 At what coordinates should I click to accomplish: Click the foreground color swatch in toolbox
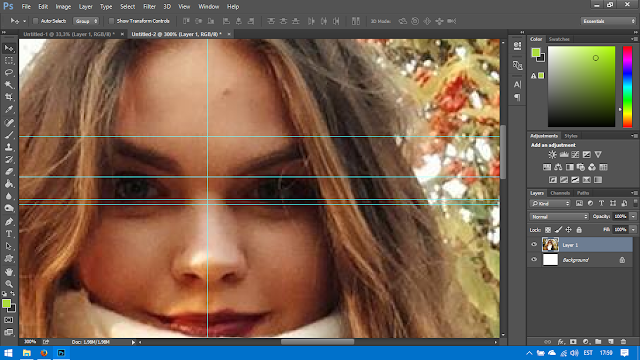coord(6,303)
